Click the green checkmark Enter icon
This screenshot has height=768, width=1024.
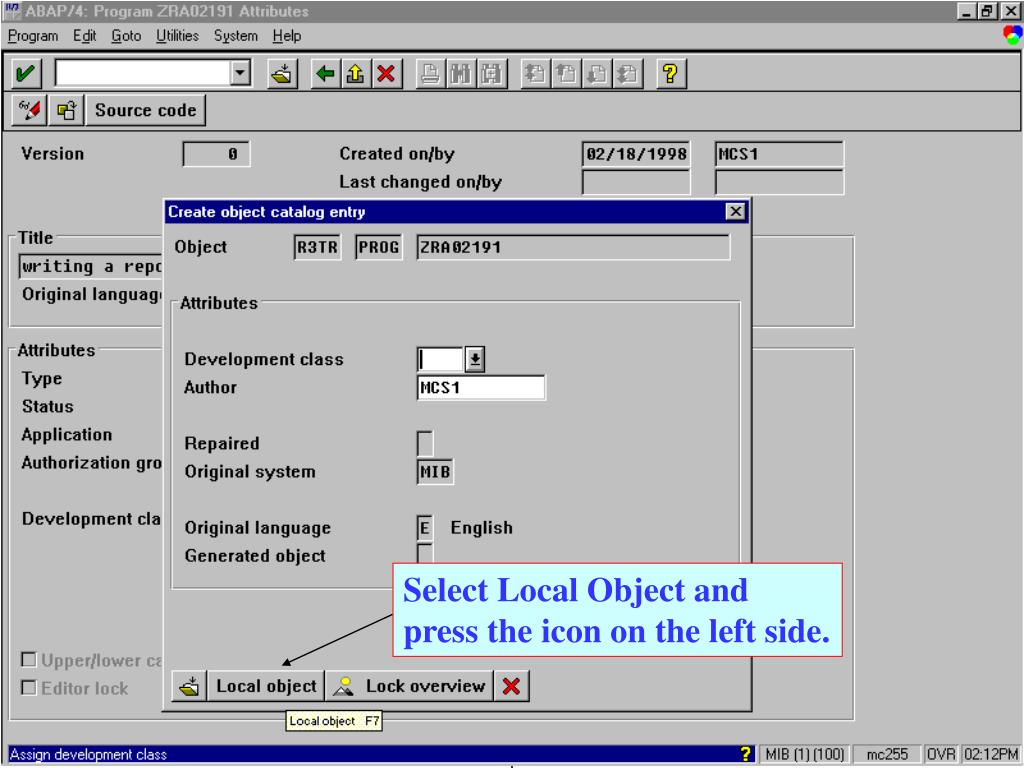click(x=26, y=73)
